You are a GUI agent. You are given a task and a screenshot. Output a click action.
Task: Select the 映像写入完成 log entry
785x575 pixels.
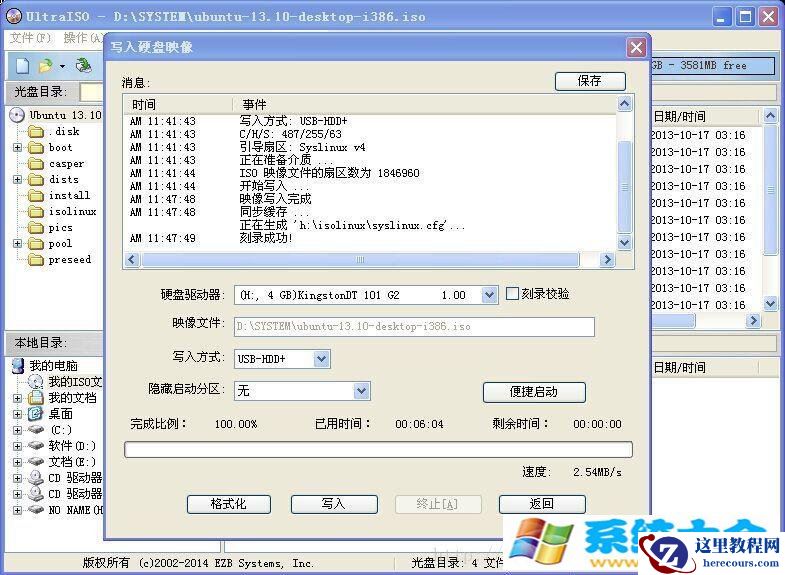275,199
